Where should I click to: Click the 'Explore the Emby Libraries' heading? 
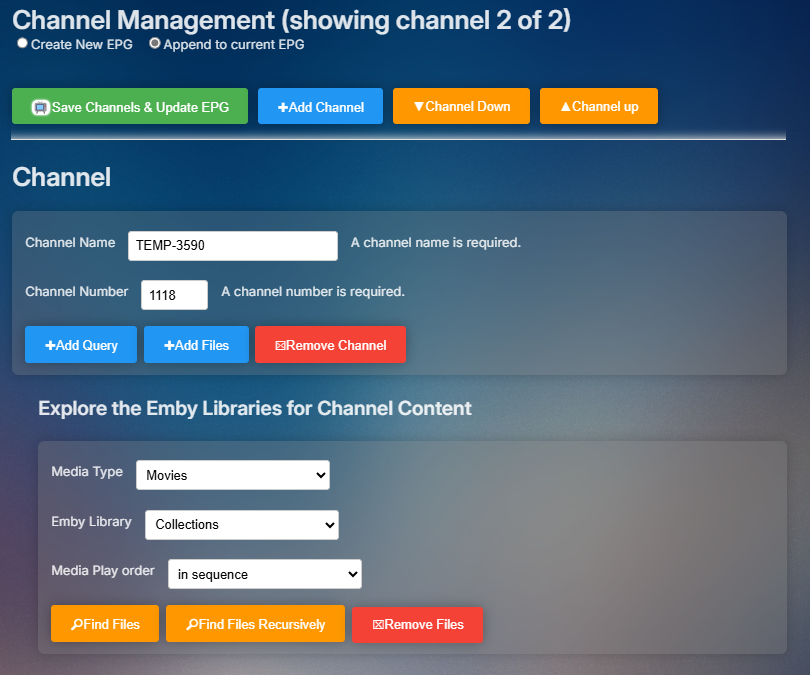pos(255,409)
